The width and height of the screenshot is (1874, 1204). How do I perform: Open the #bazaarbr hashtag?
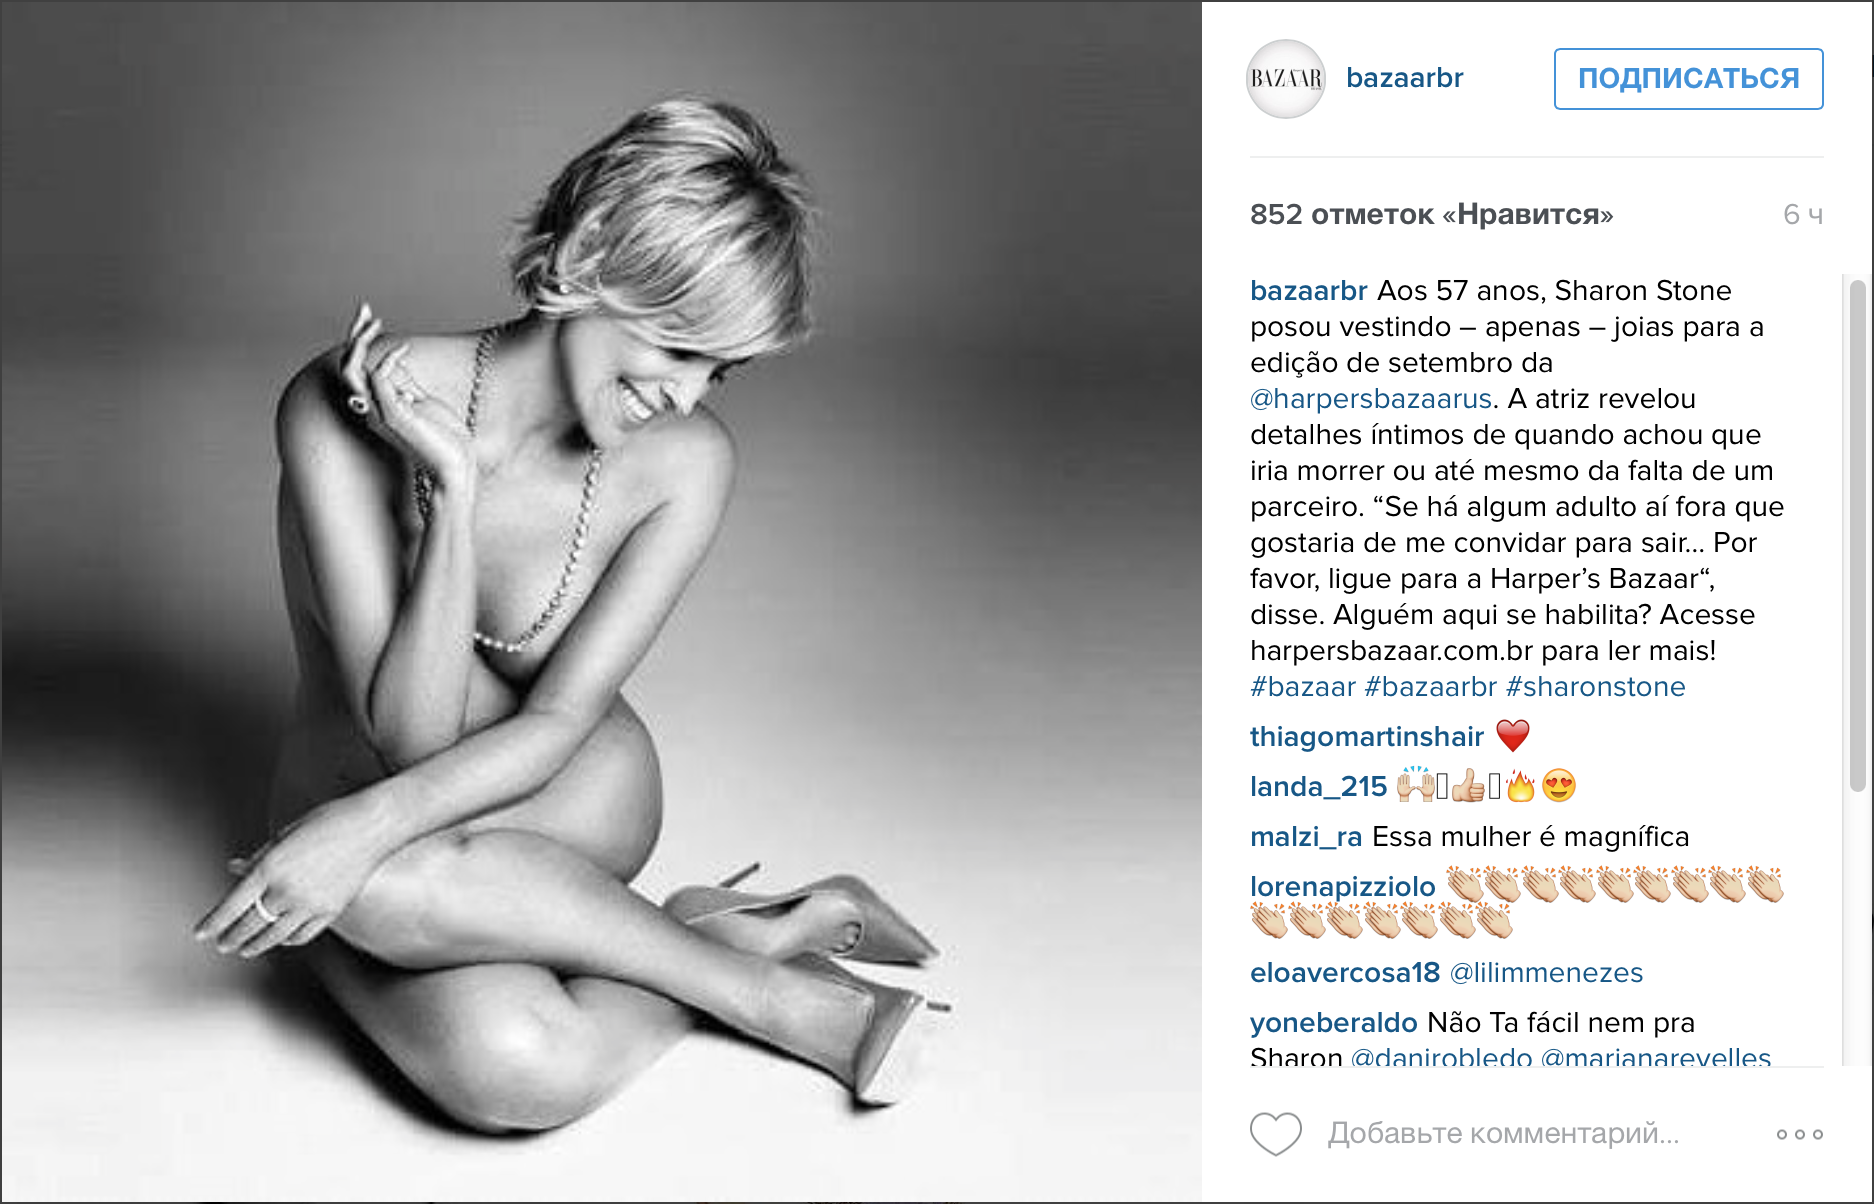(x=1431, y=687)
